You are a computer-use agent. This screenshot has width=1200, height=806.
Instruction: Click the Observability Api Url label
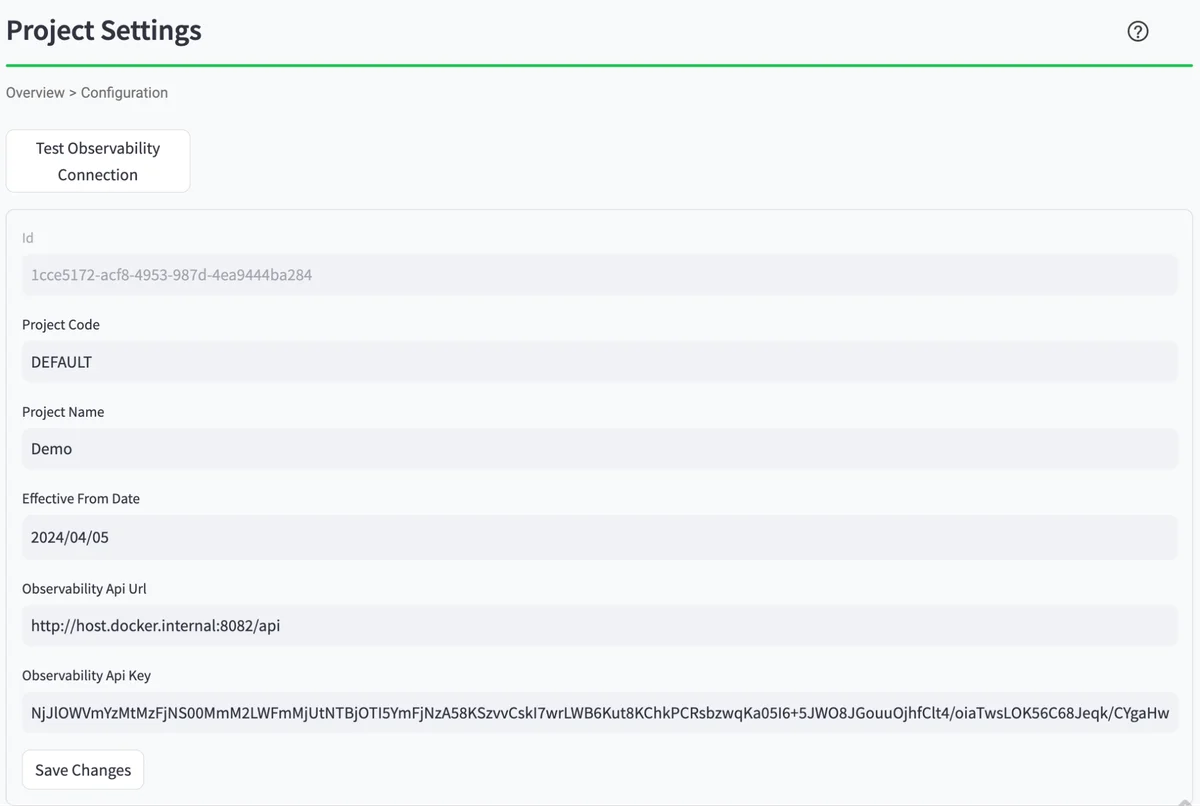(x=85, y=588)
